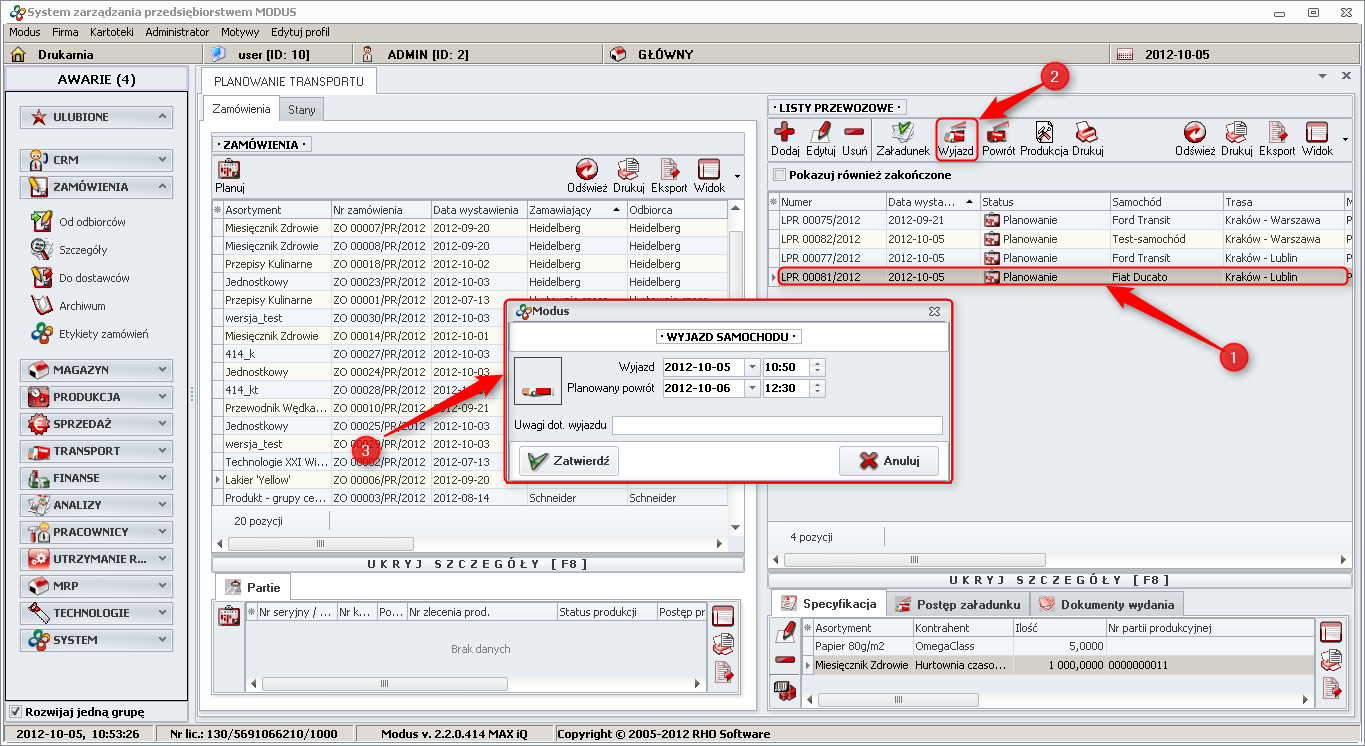Expand the MAGAZYN sidebar group

[x=96, y=370]
